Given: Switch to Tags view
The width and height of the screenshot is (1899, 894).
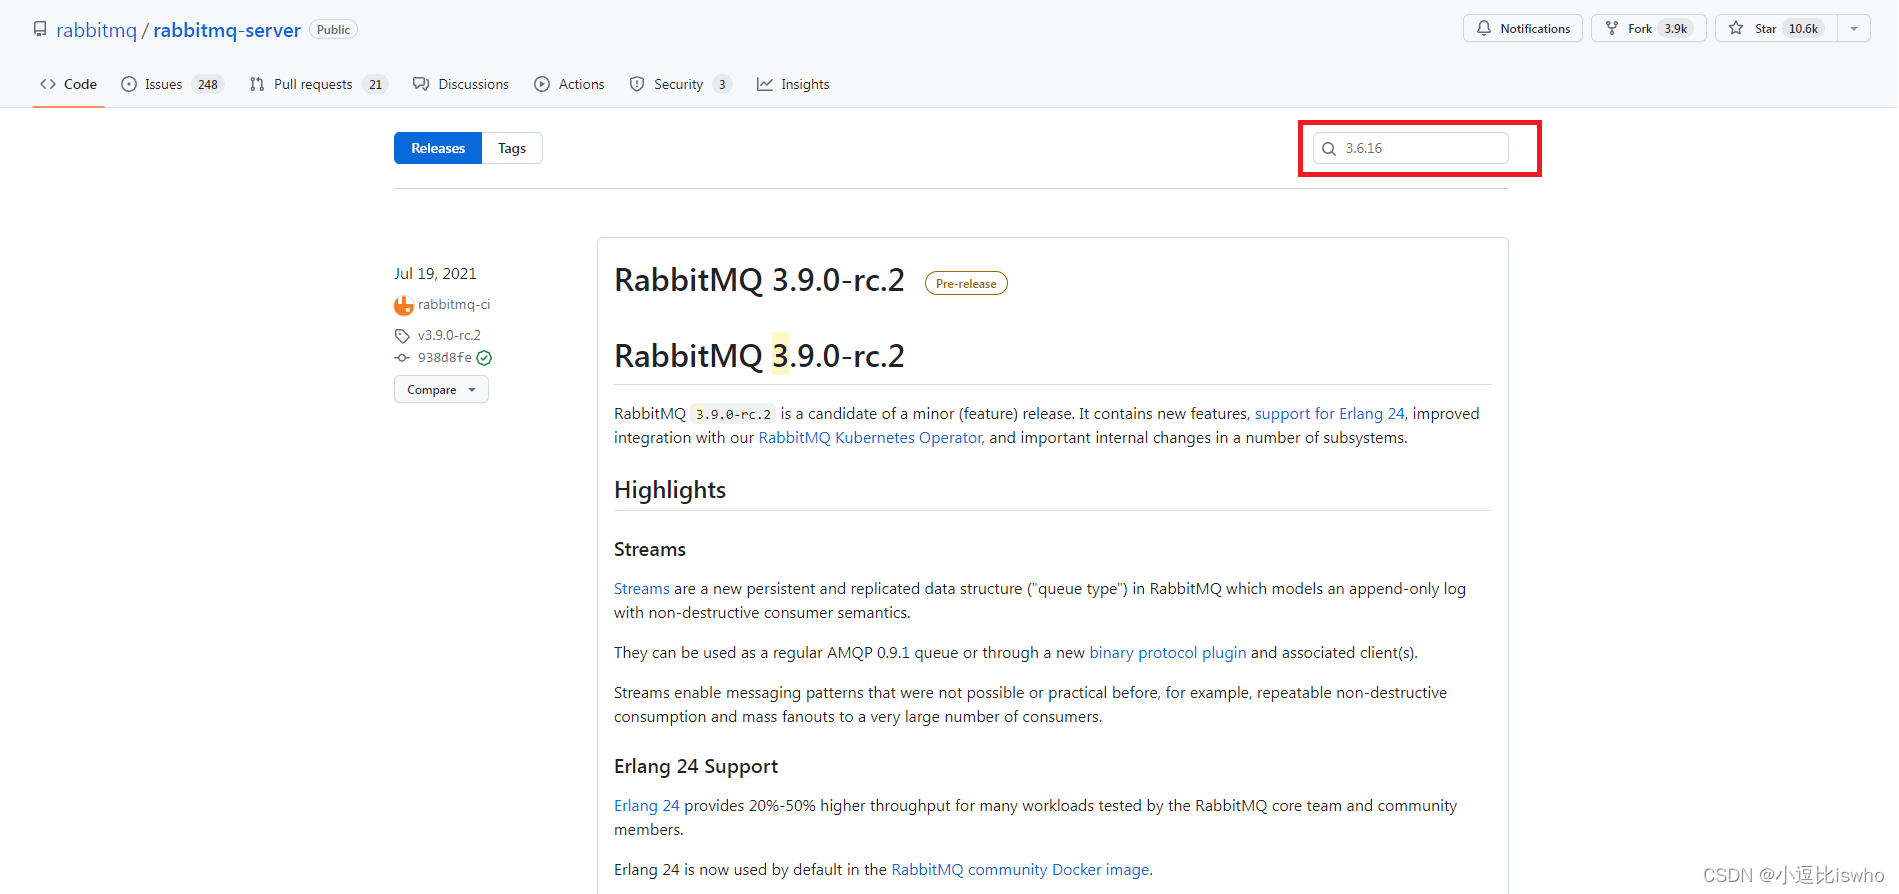Looking at the screenshot, I should pyautogui.click(x=512, y=148).
